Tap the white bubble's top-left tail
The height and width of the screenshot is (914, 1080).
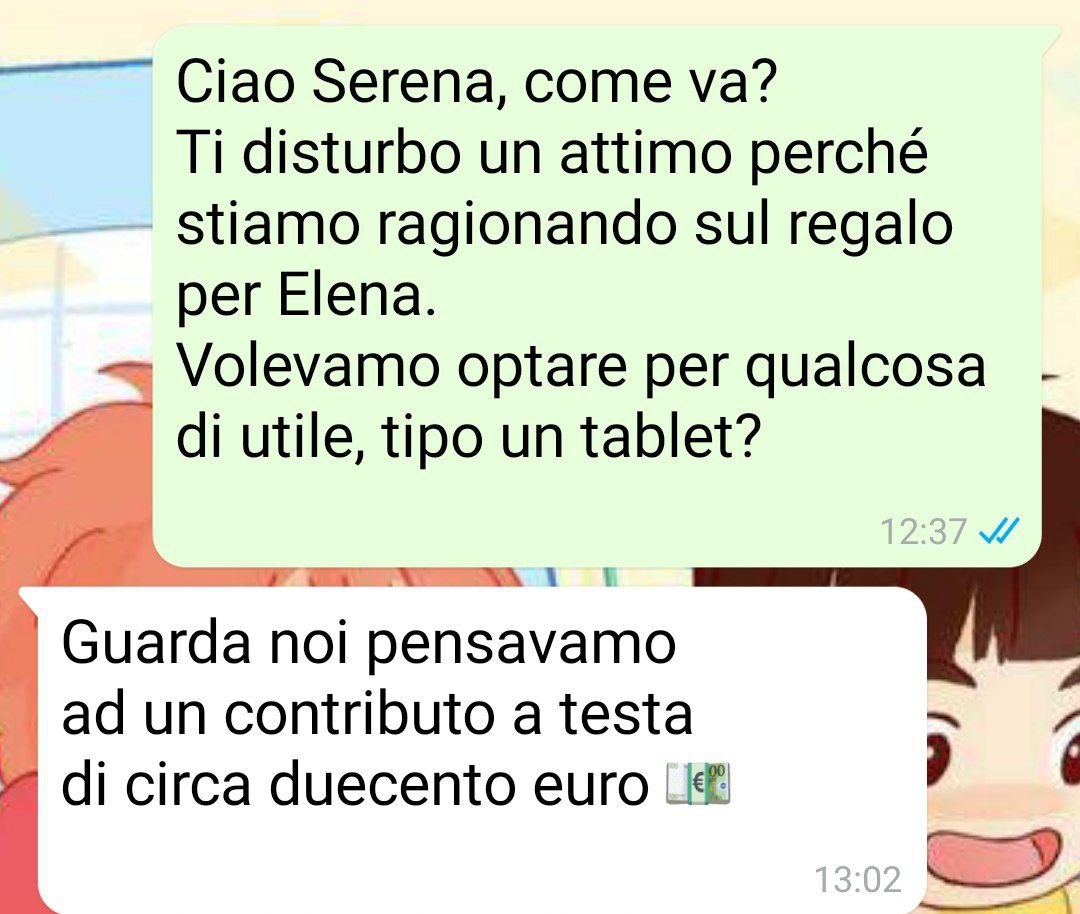(x=30, y=598)
